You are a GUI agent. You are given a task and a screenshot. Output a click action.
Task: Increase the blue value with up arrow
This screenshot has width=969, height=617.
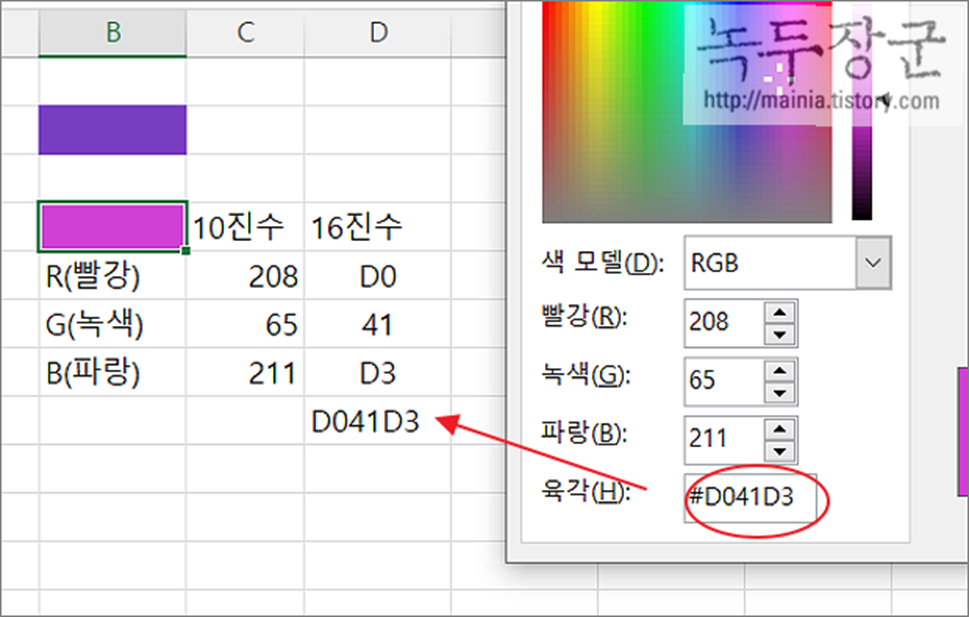coord(780,429)
